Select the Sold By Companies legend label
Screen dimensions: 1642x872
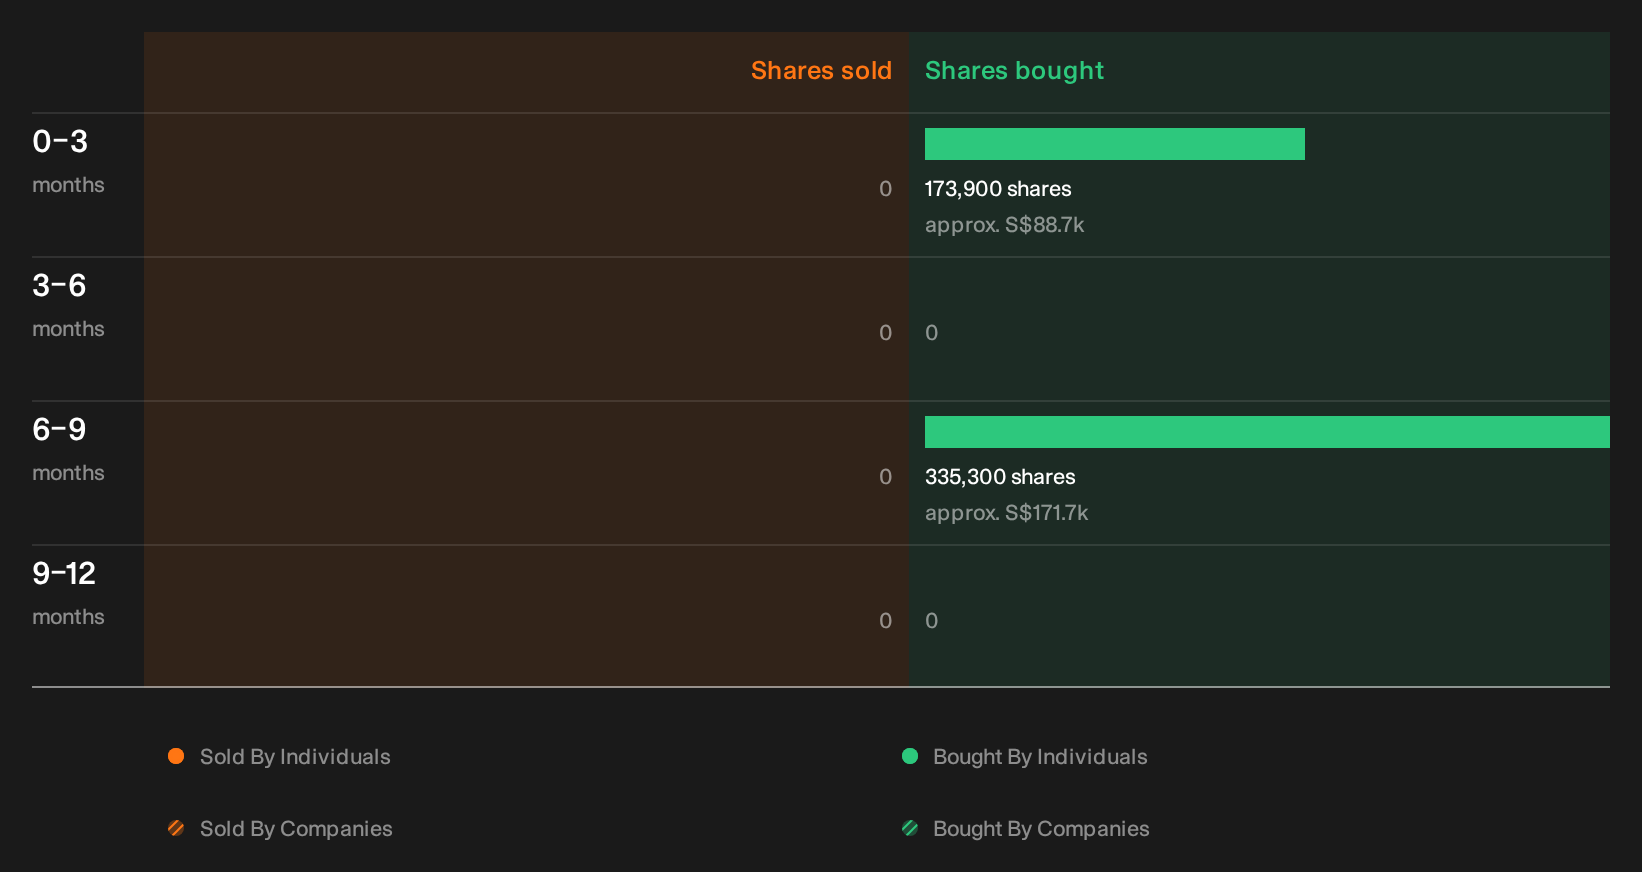coord(296,829)
